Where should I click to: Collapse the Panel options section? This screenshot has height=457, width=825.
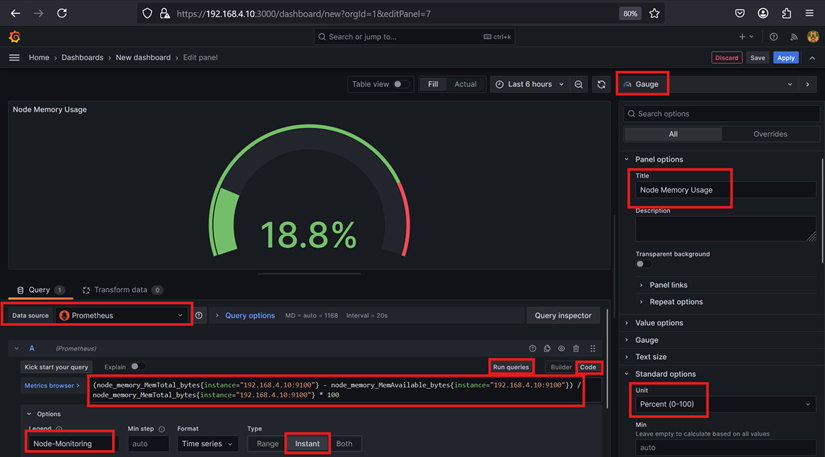click(659, 159)
